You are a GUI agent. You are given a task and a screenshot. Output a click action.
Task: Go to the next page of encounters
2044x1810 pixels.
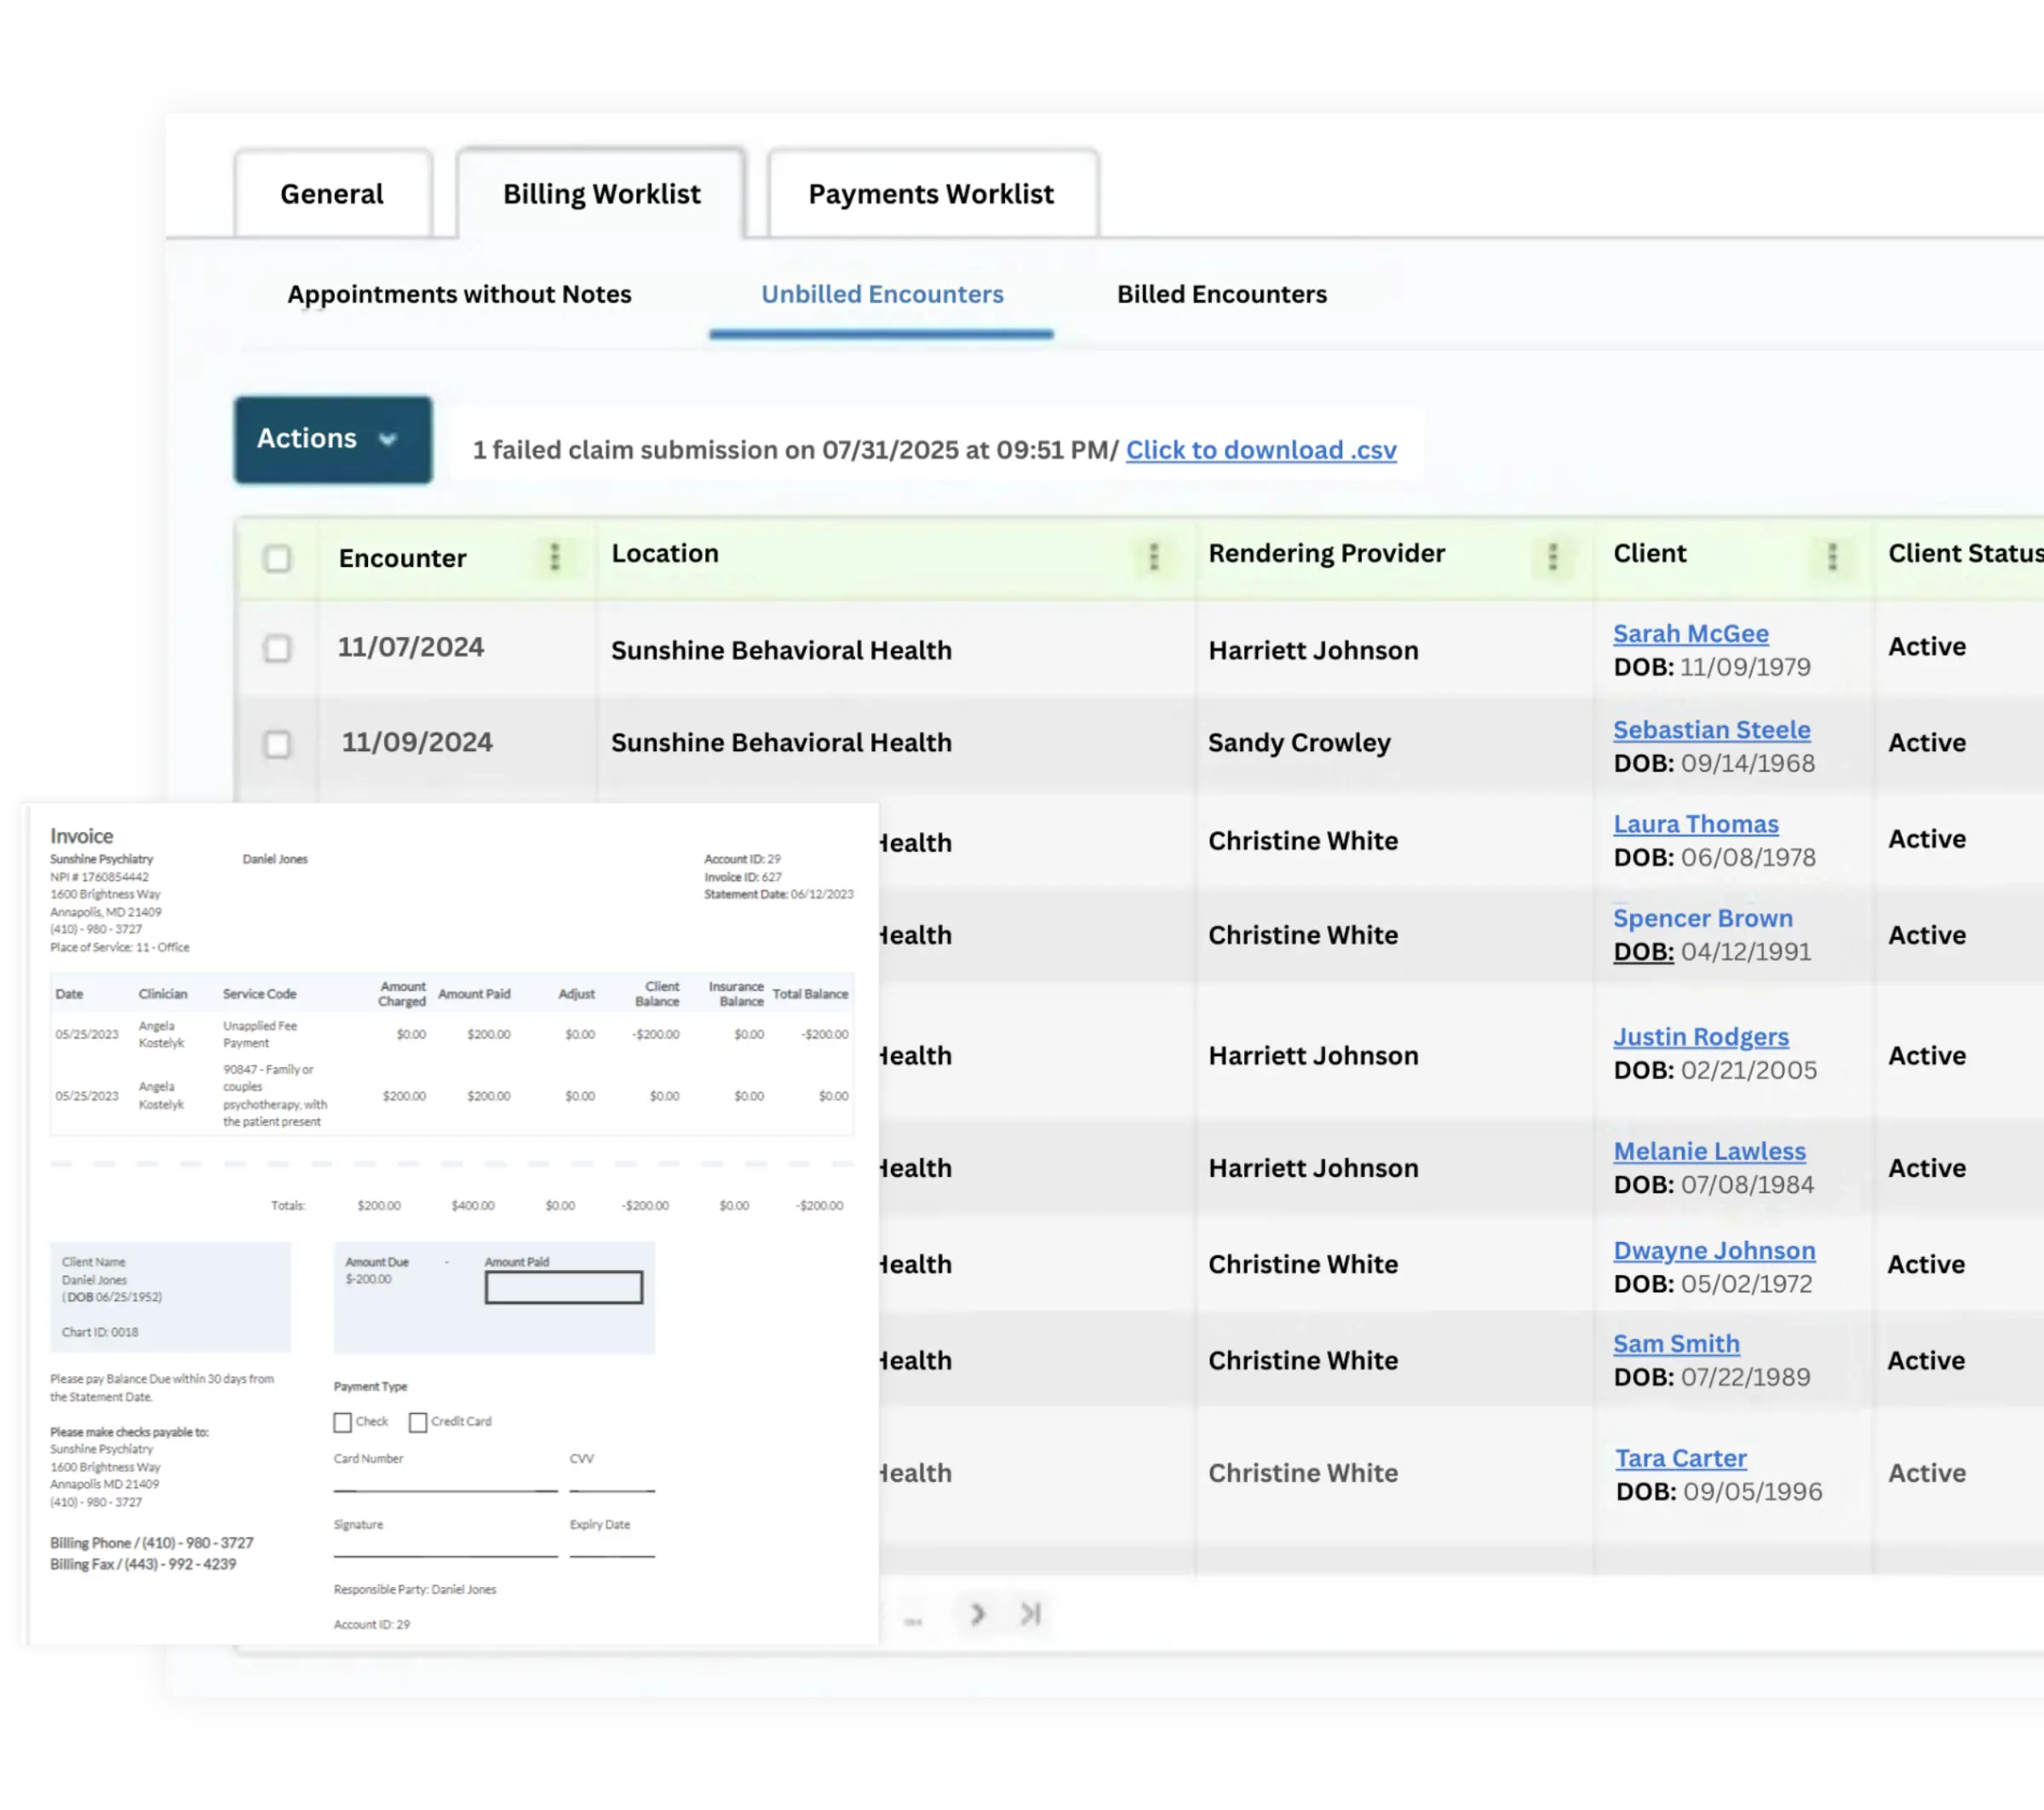click(x=977, y=1613)
